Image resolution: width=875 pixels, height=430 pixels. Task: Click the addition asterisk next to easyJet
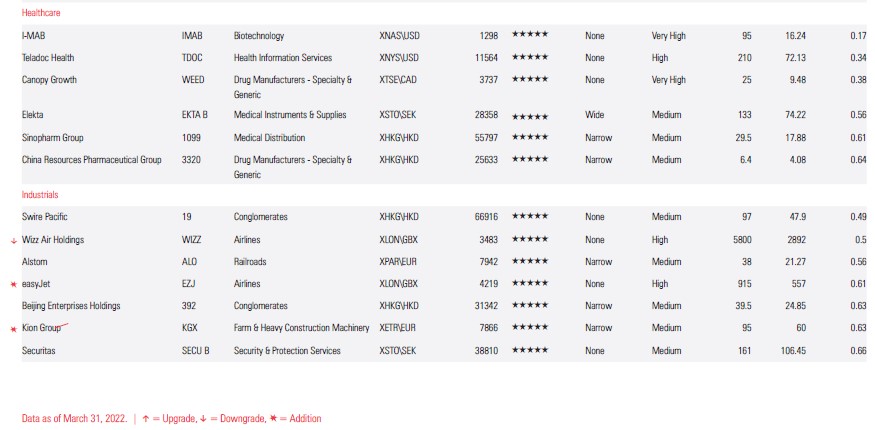pyautogui.click(x=13, y=285)
